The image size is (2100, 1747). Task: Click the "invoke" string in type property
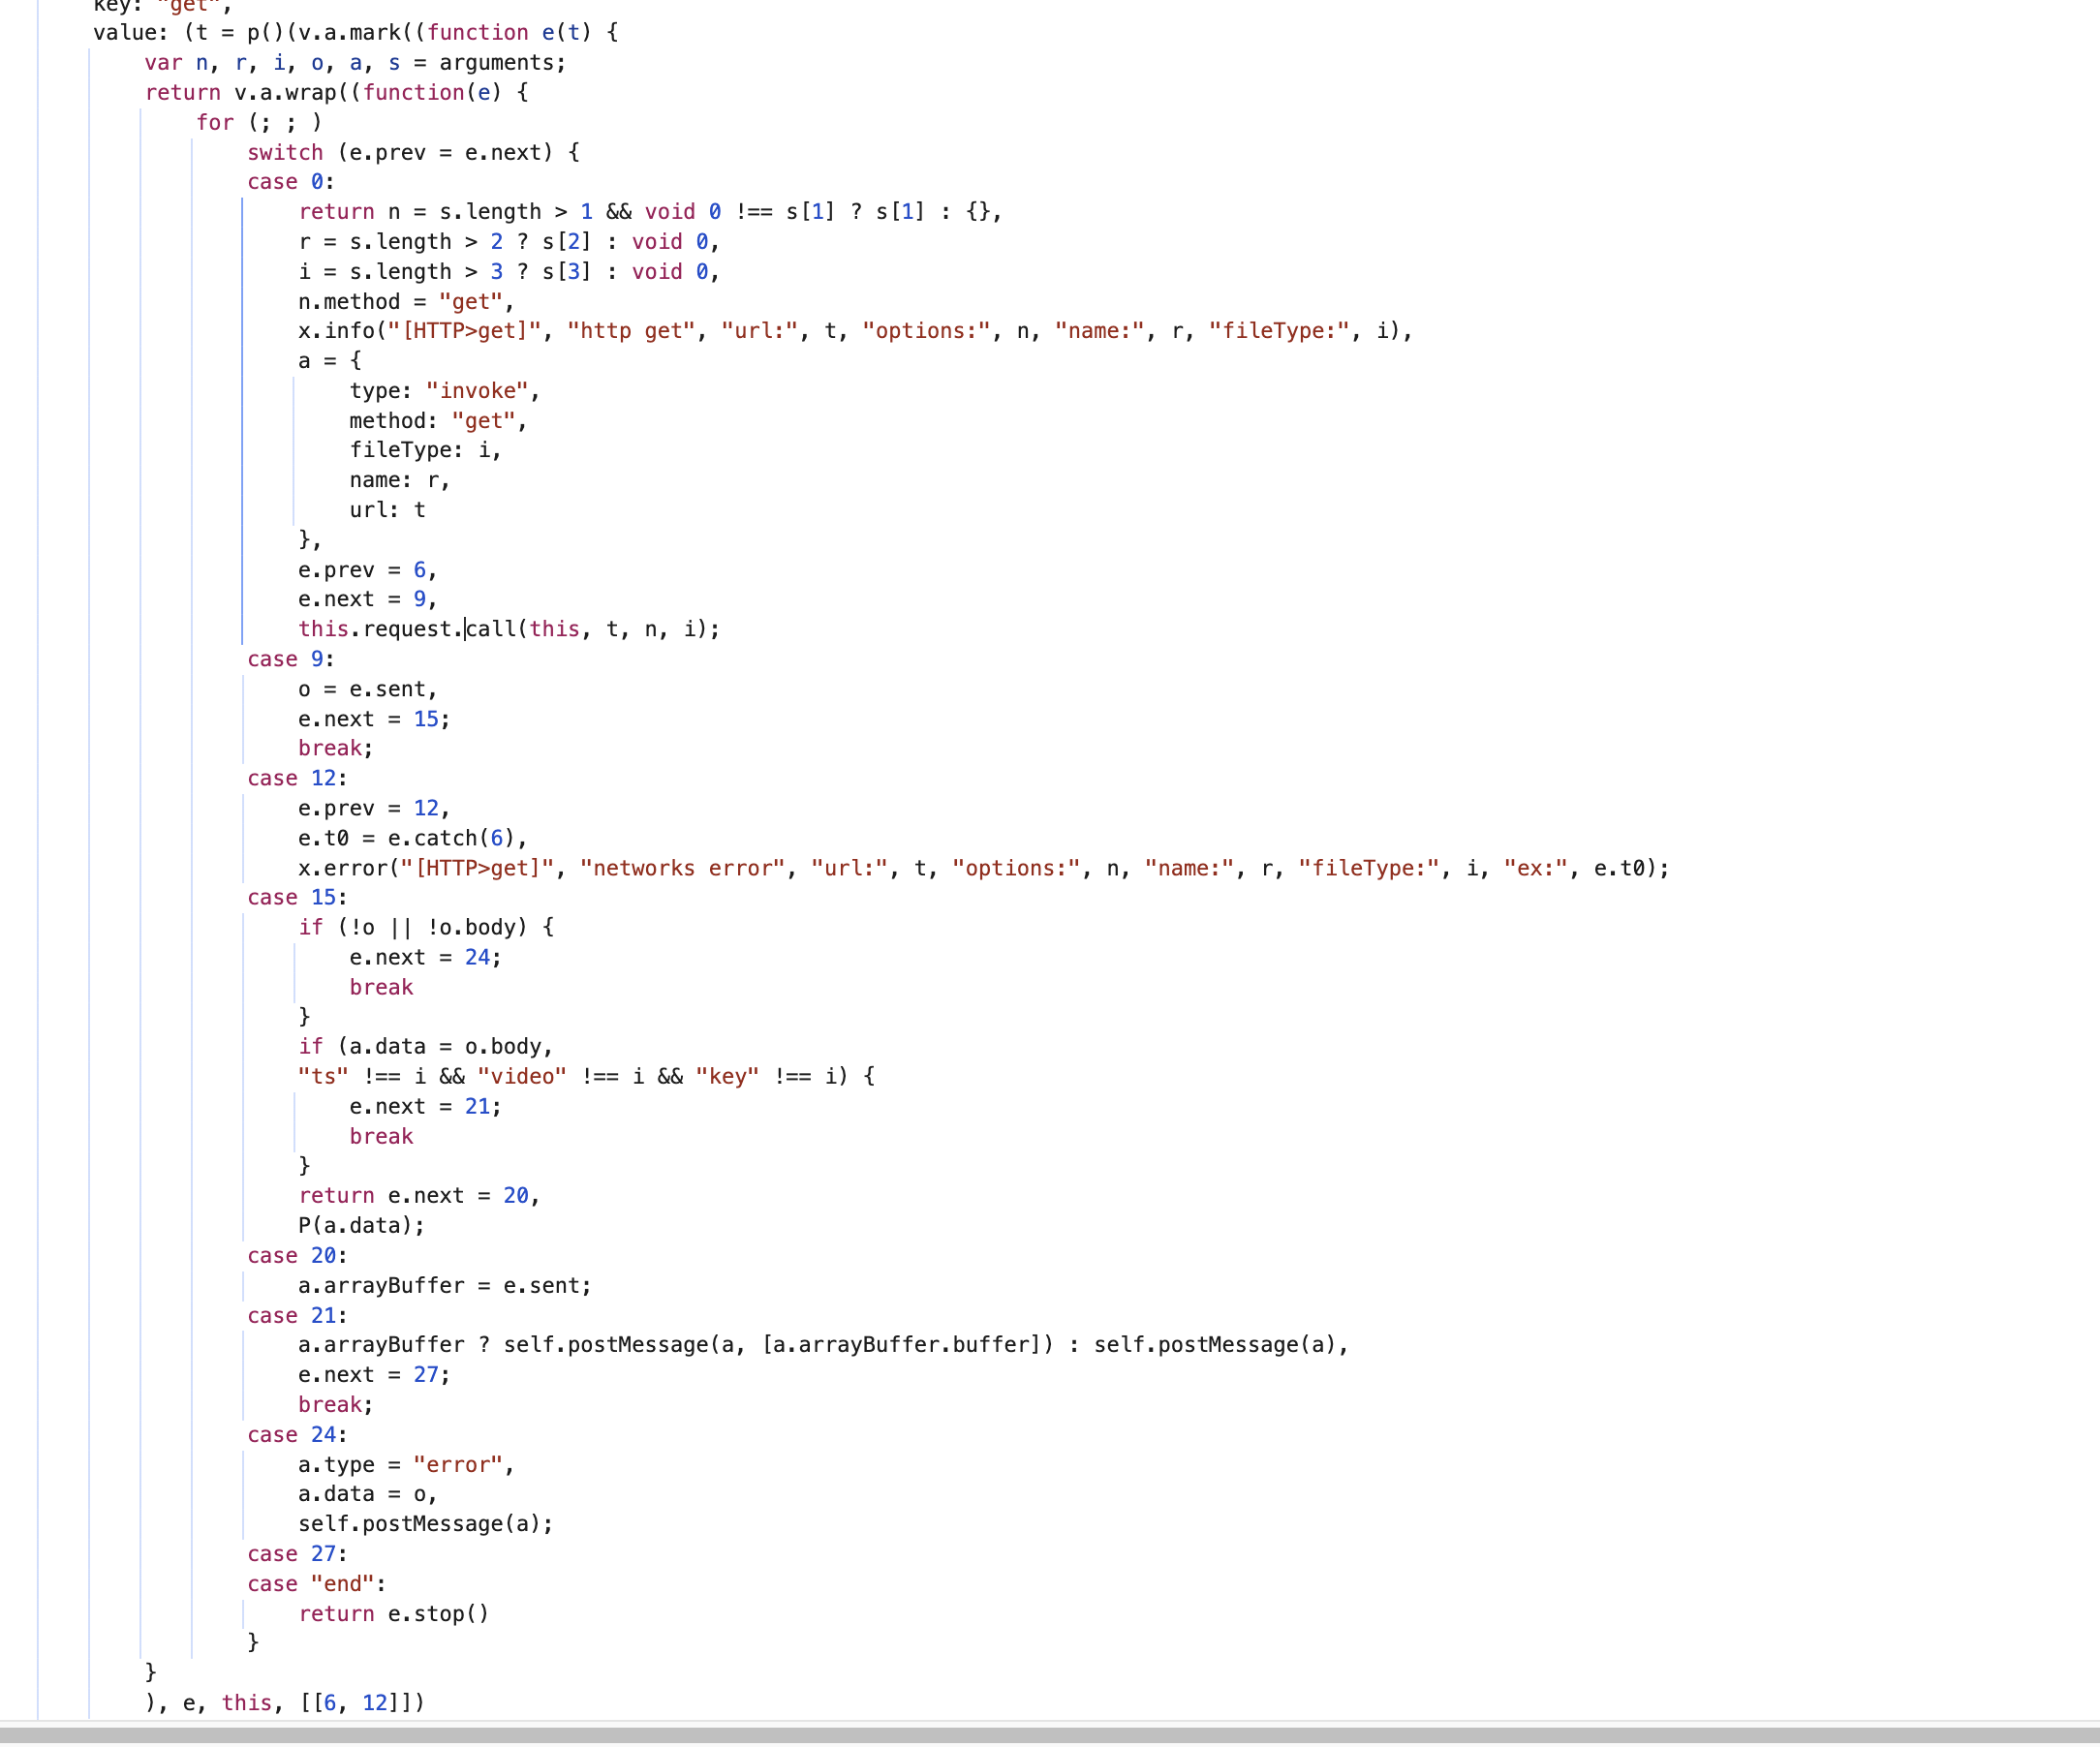tap(476, 391)
